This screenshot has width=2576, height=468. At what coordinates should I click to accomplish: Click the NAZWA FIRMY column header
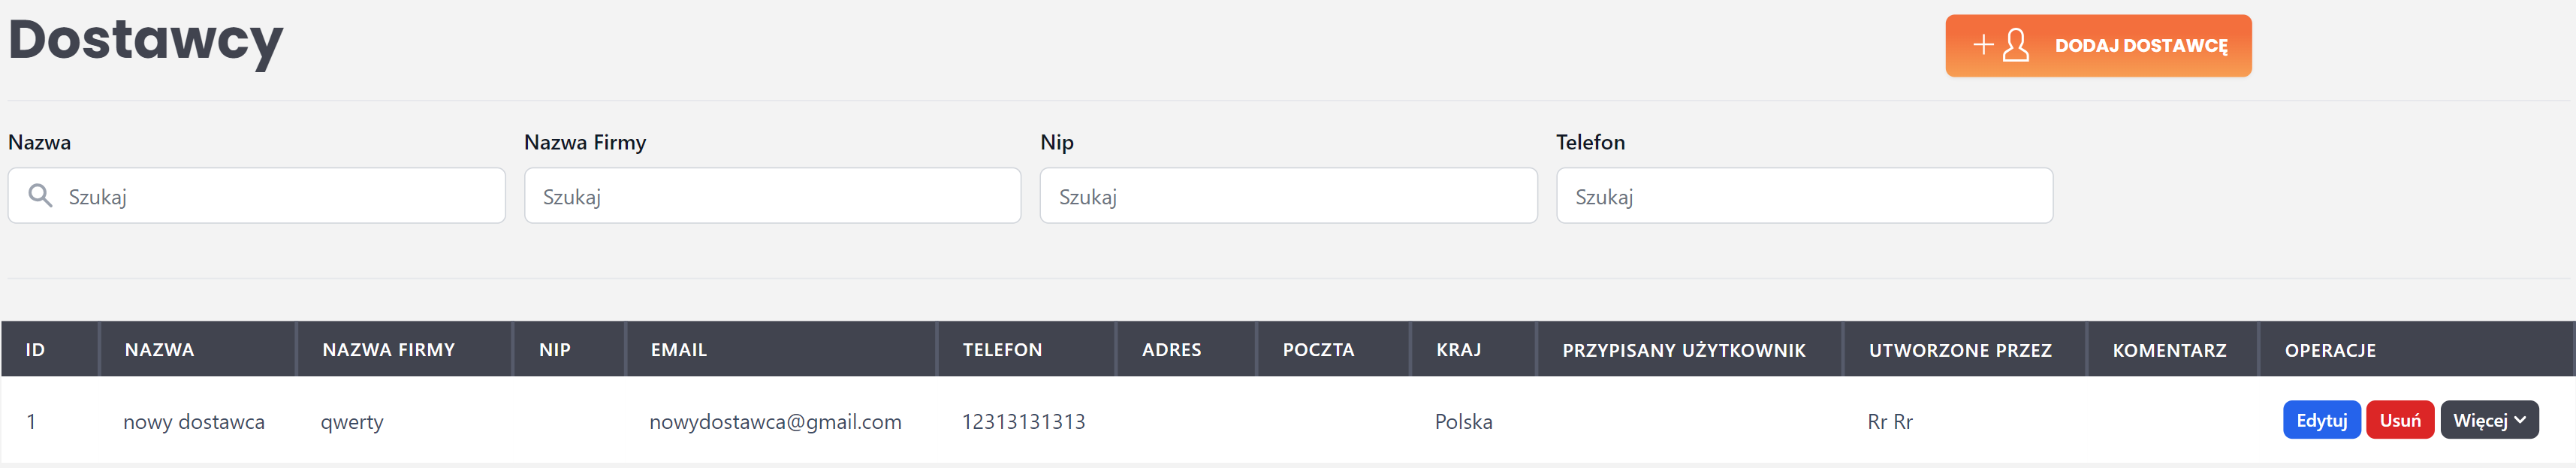coord(388,350)
